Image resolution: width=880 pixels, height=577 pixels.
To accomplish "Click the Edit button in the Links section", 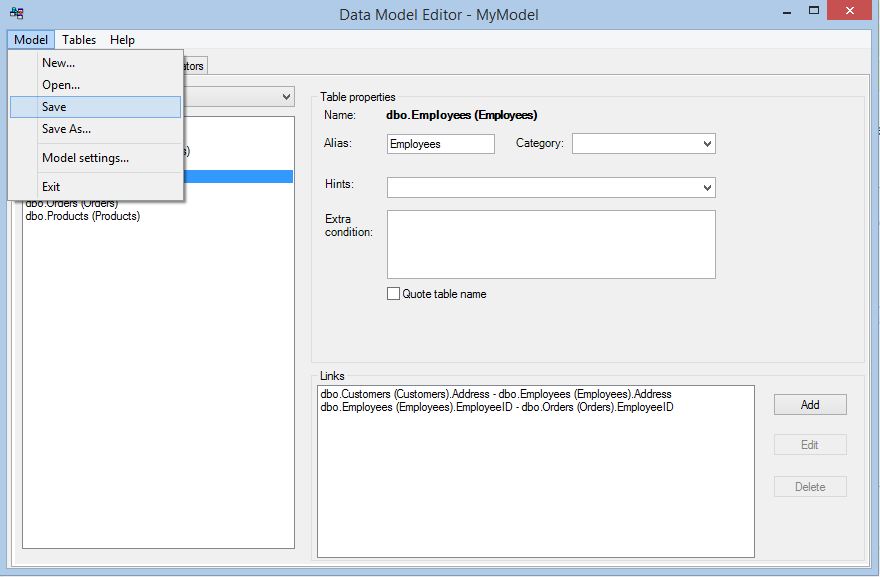I will coord(809,444).
